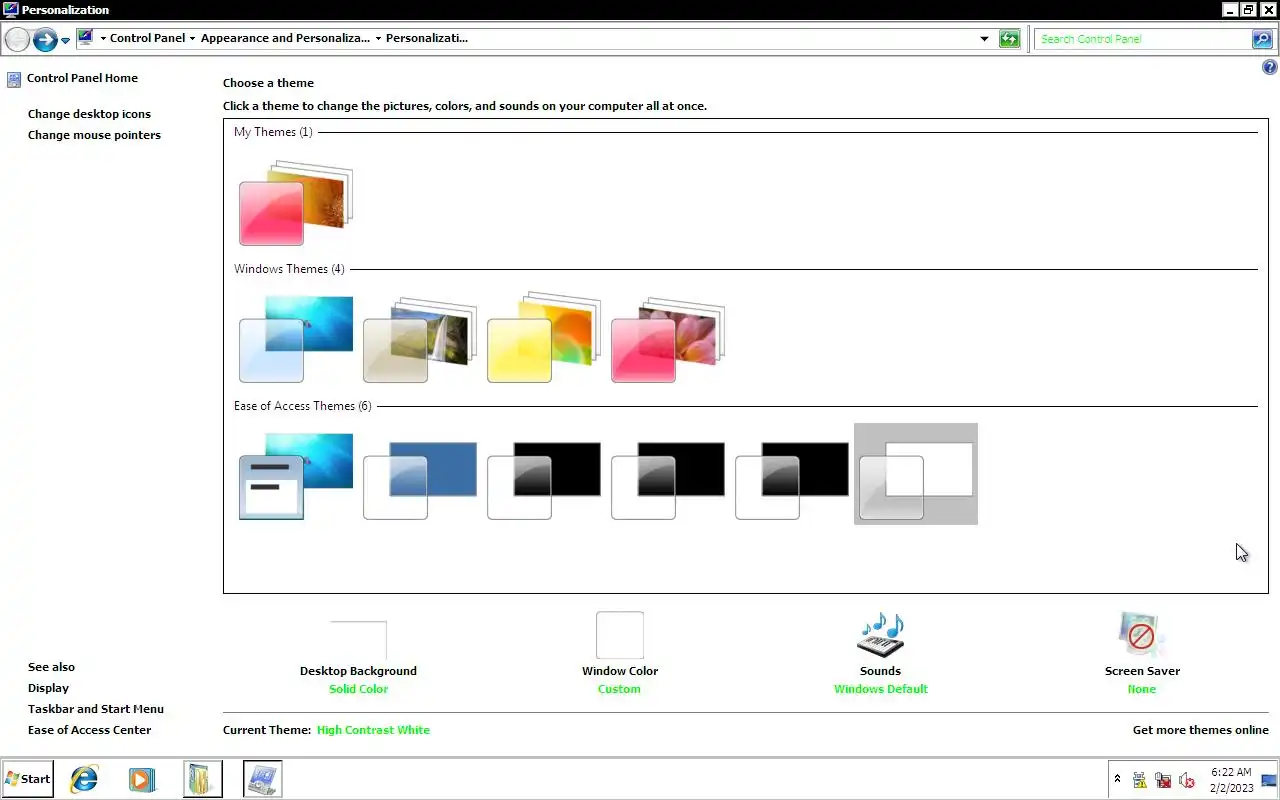This screenshot has width=1280, height=800.
Task: Click the Back navigation button
Action: point(17,39)
